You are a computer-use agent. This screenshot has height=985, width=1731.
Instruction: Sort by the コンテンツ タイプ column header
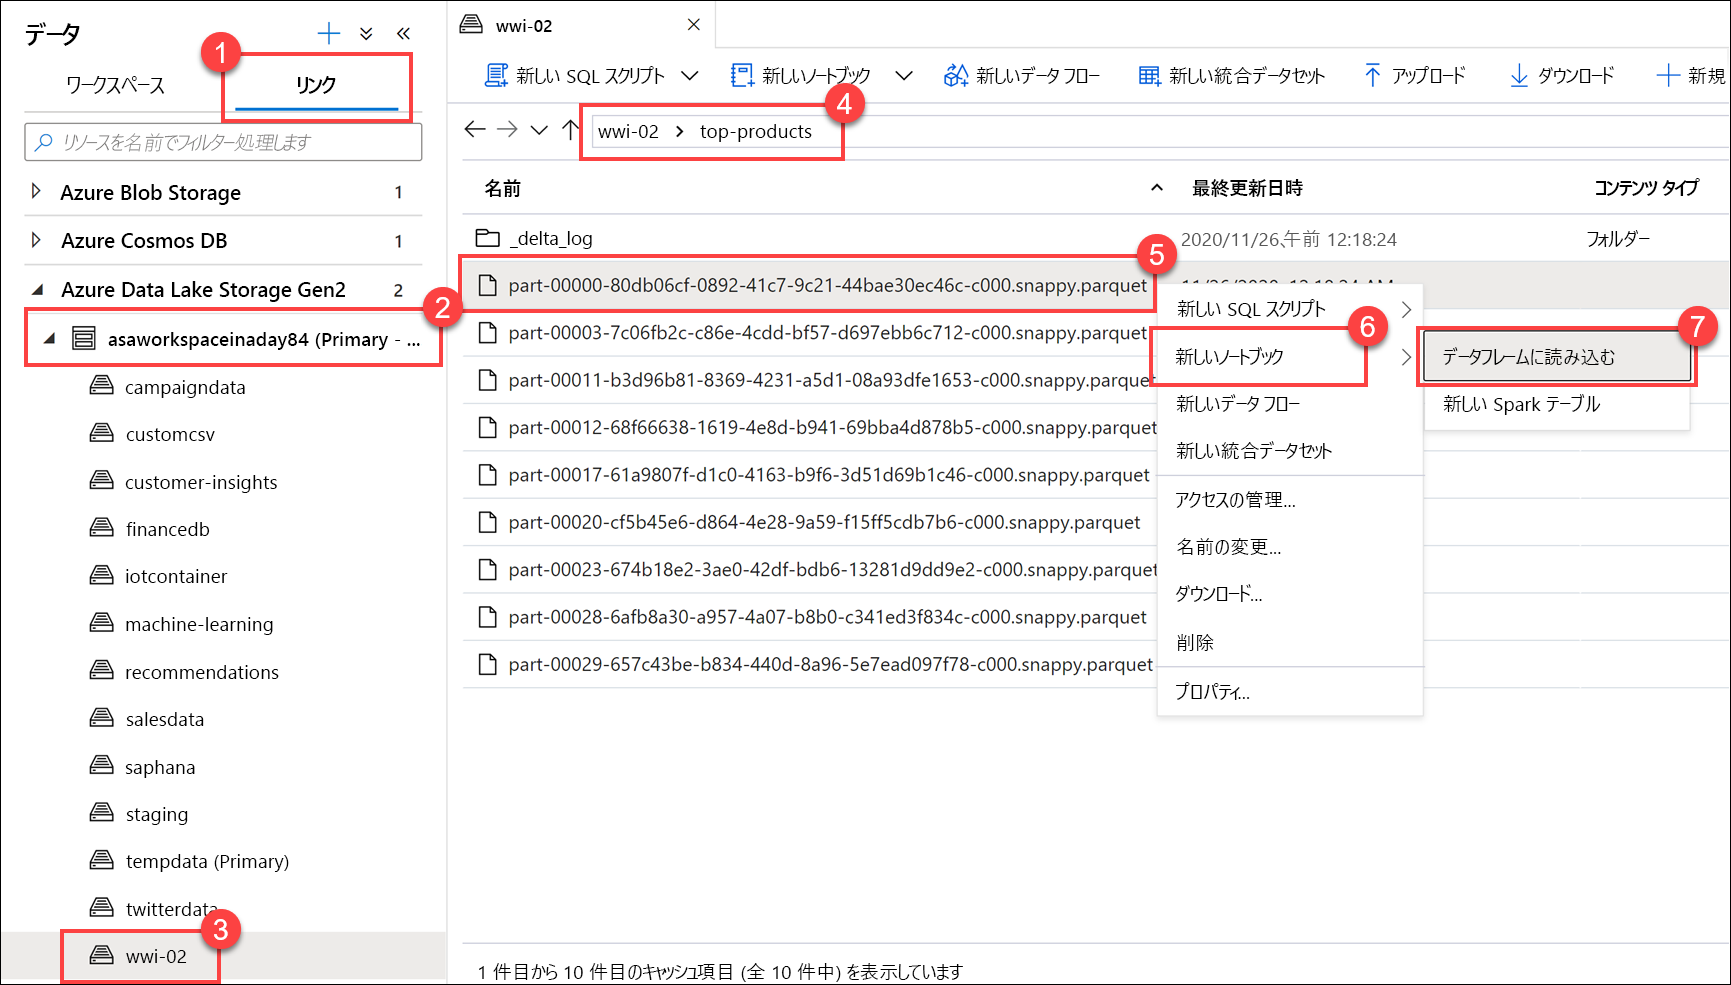[x=1646, y=188]
